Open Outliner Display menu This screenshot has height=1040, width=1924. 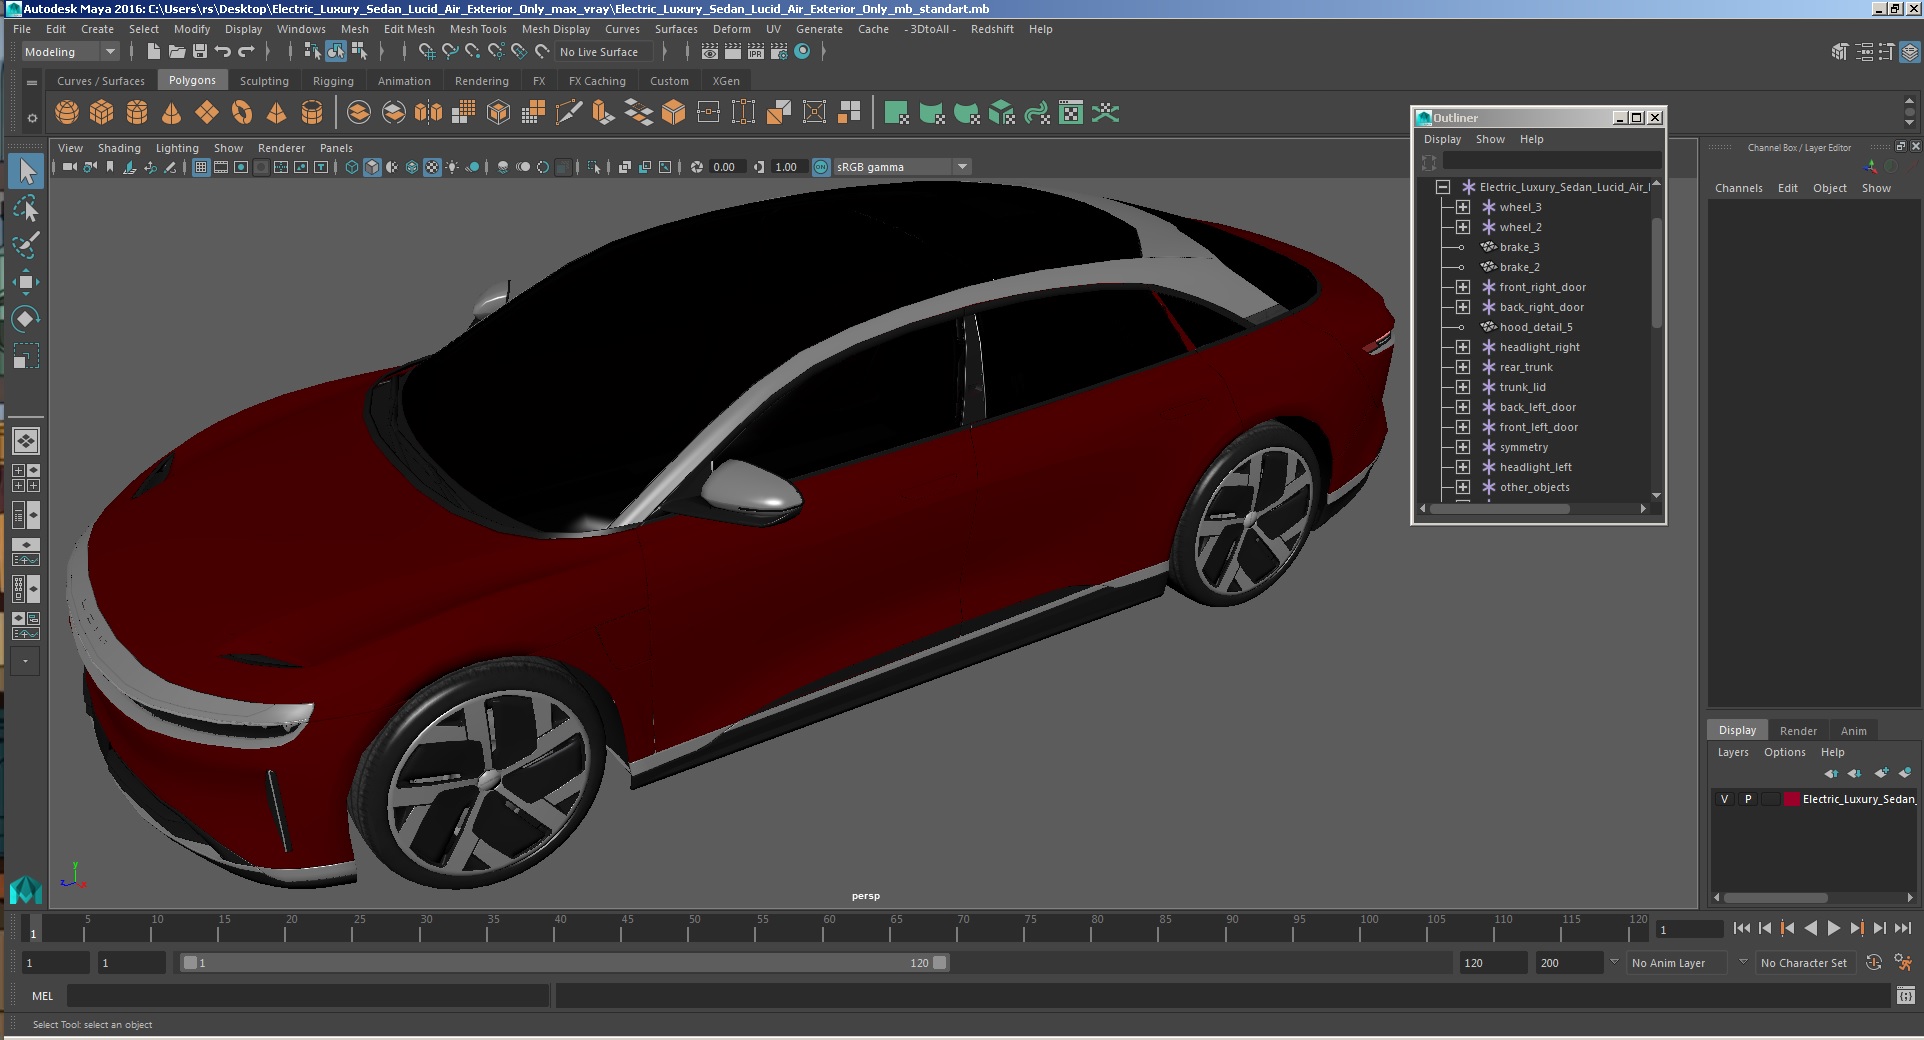tap(1442, 139)
